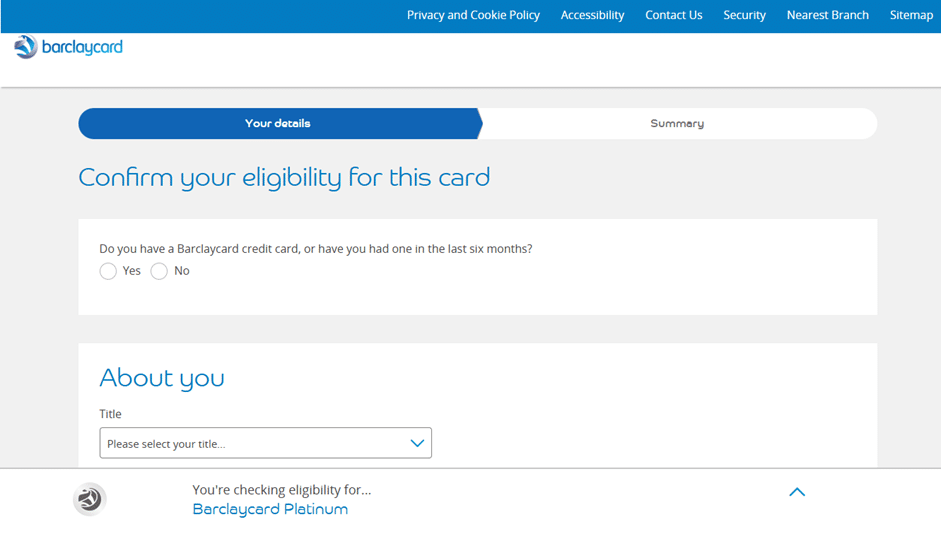Select the Yes radio button
Viewport: 941px width, 541px height.
[108, 271]
